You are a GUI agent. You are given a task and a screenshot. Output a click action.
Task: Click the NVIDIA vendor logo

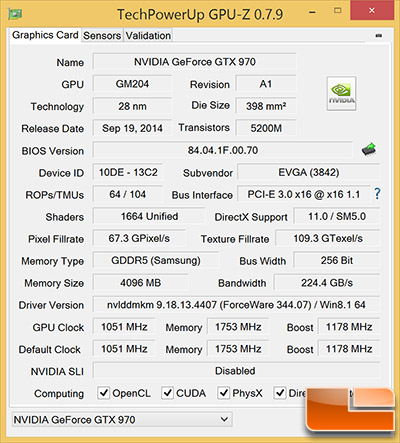[x=341, y=93]
